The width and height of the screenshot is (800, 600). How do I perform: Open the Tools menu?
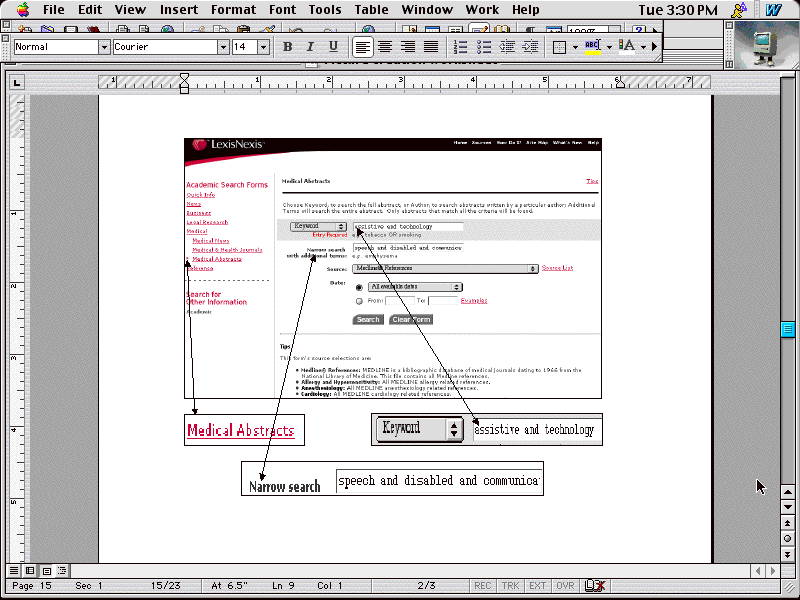327,9
